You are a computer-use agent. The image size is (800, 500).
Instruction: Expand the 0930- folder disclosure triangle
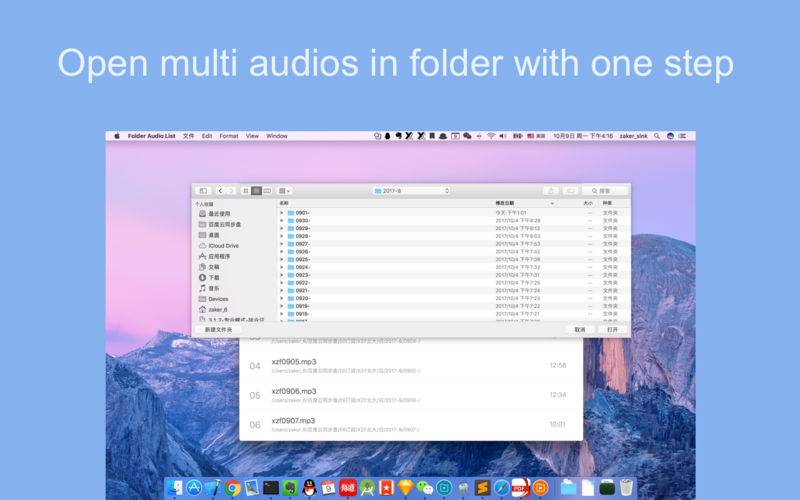click(x=282, y=220)
